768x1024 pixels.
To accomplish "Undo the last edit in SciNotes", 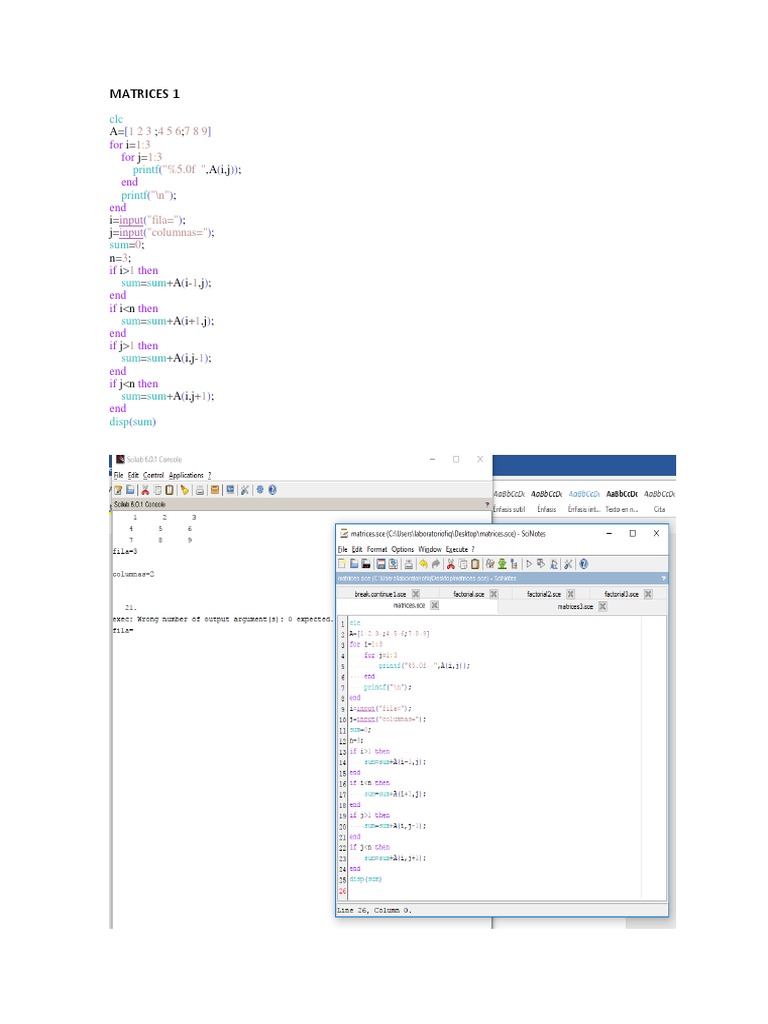I will point(423,564).
